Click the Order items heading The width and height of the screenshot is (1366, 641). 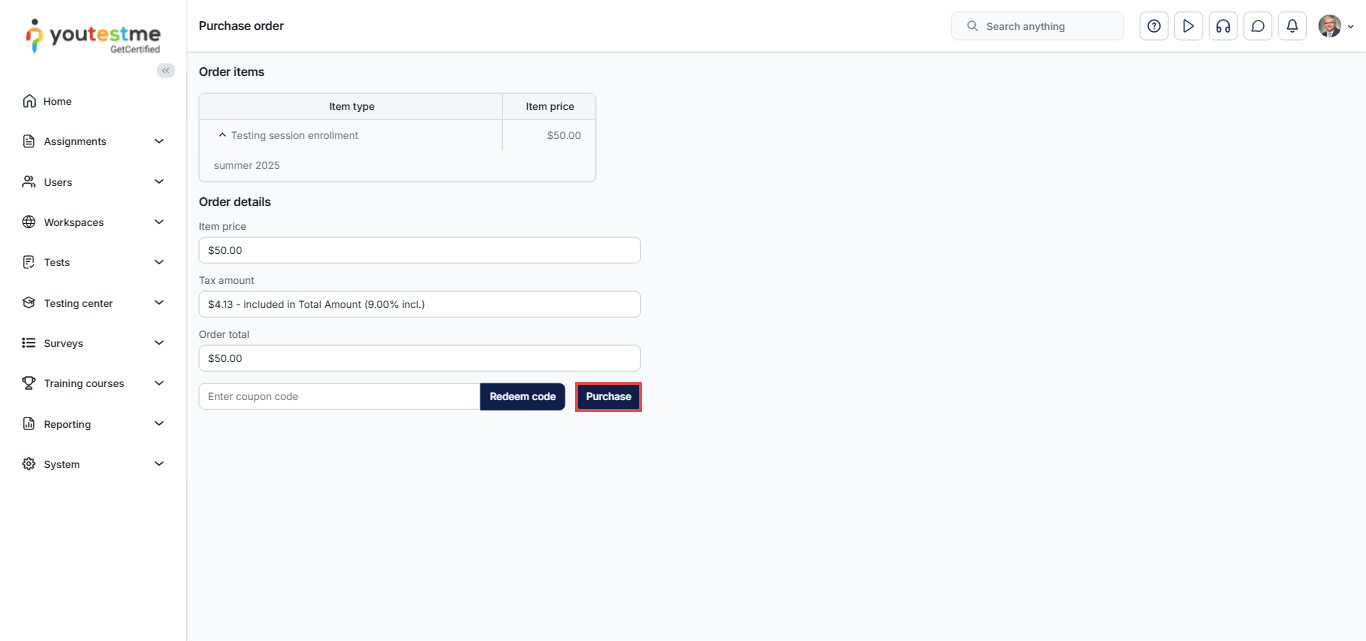[x=232, y=72]
